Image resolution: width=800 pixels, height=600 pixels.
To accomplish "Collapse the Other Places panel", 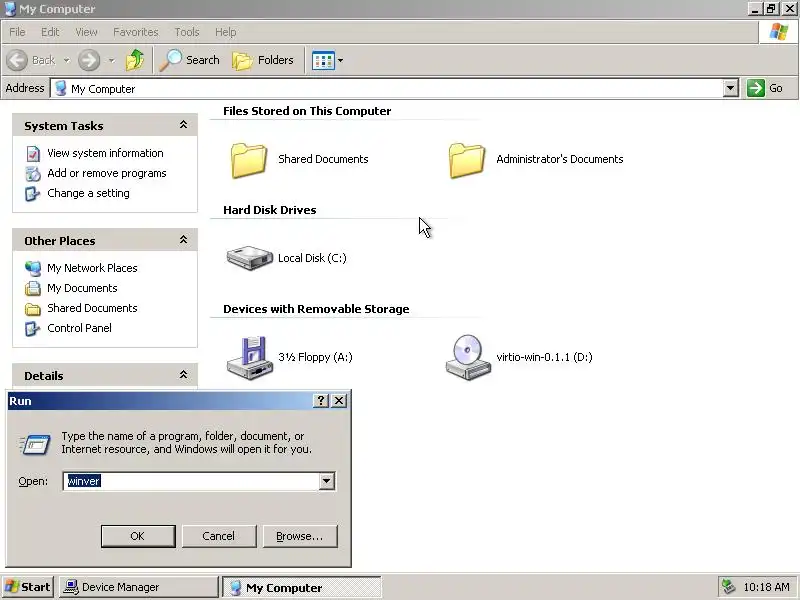I will pos(183,240).
